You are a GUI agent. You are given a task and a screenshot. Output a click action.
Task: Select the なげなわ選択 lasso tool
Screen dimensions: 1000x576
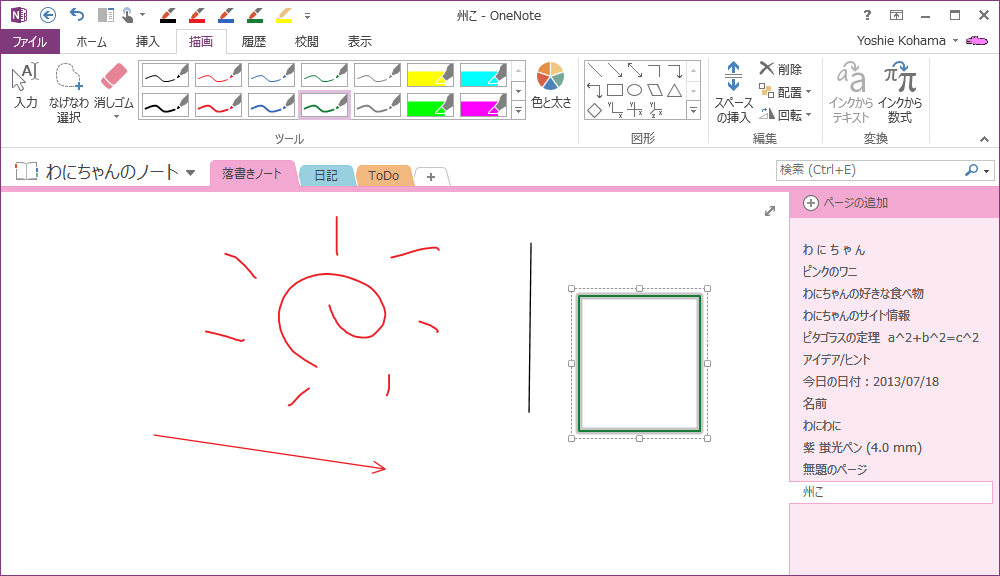coord(68,92)
